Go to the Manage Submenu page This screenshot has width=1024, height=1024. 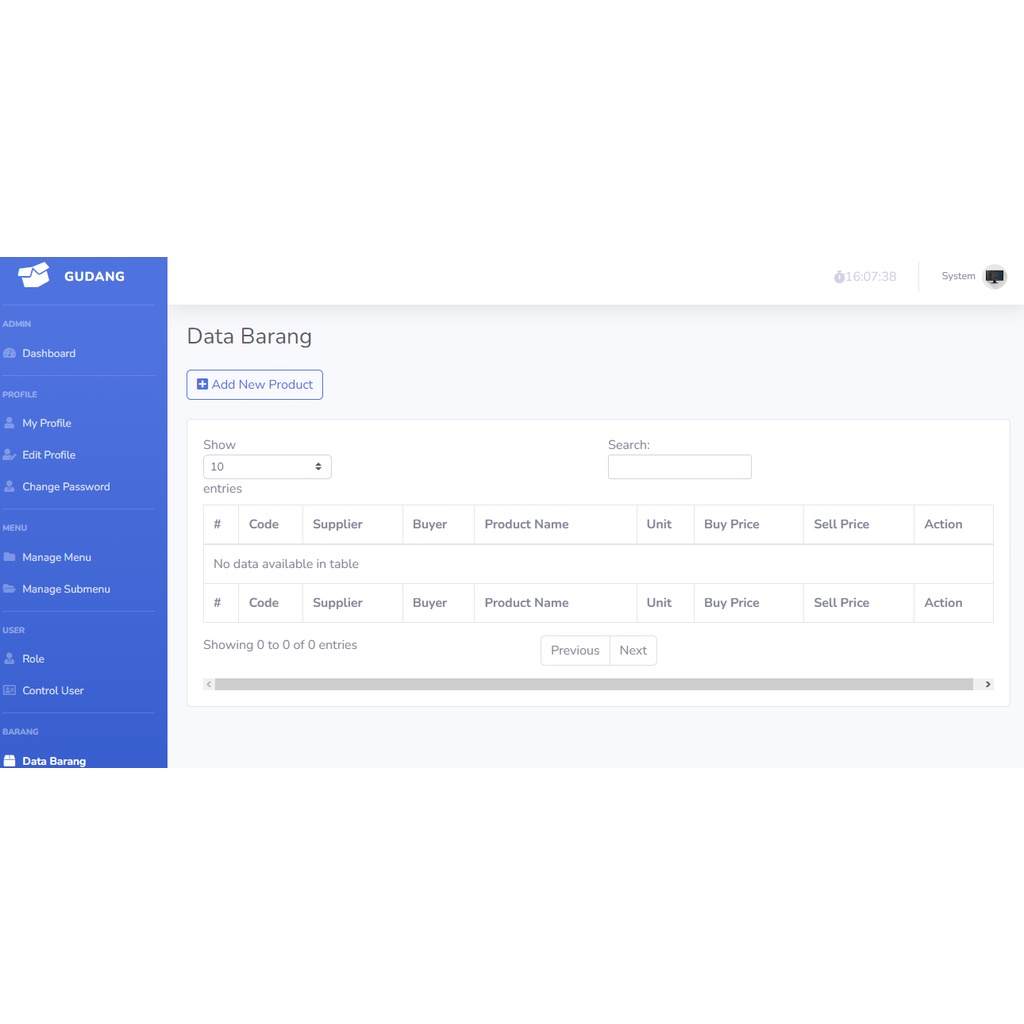tap(66, 589)
